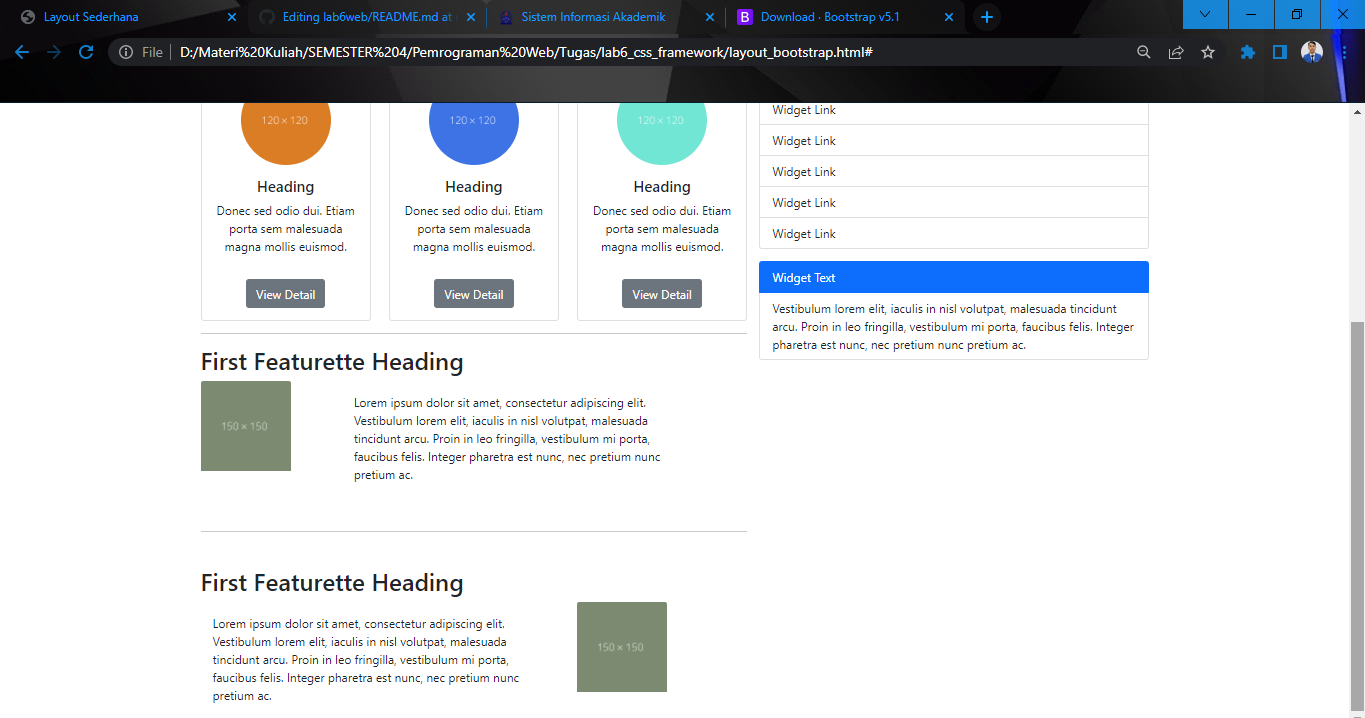Click the share icon next to the address bar
Viewport: 1365px width, 718px height.
click(1176, 50)
